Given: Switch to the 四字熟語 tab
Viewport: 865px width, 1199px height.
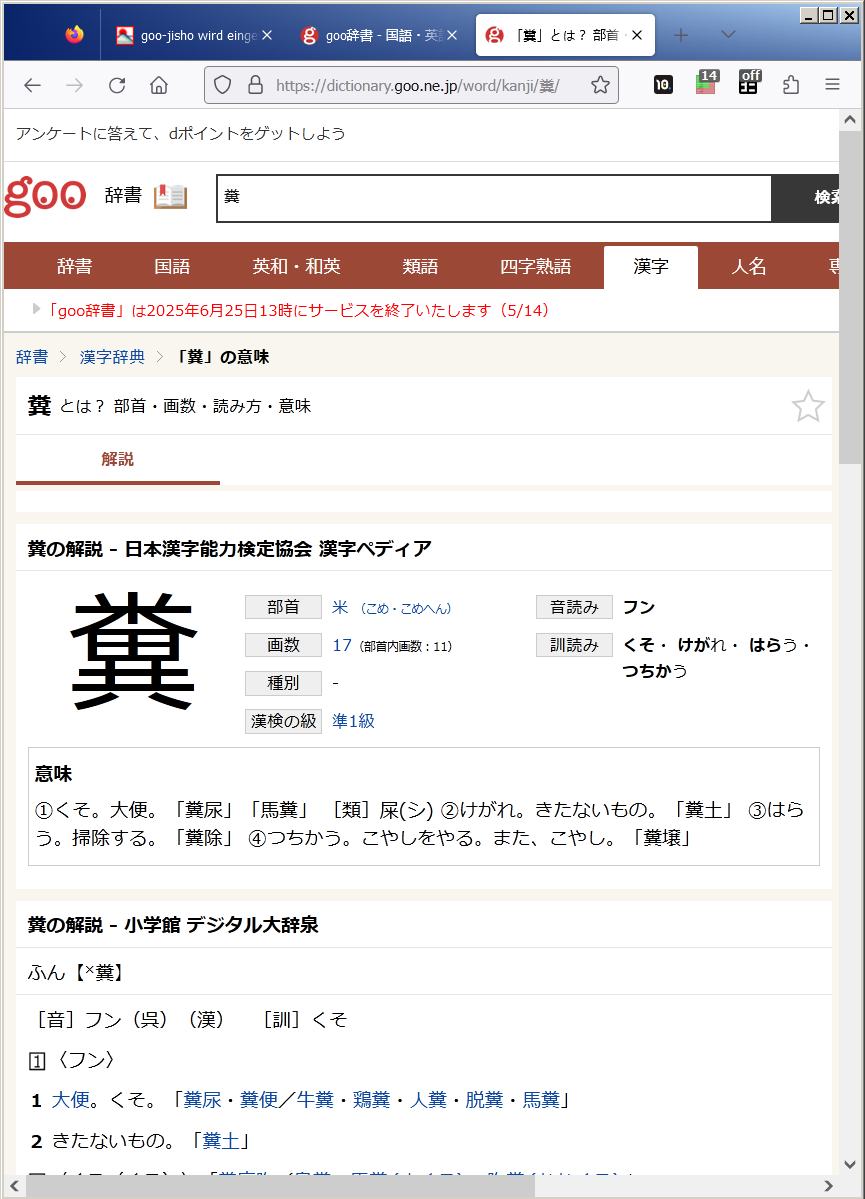Looking at the screenshot, I should pos(535,267).
